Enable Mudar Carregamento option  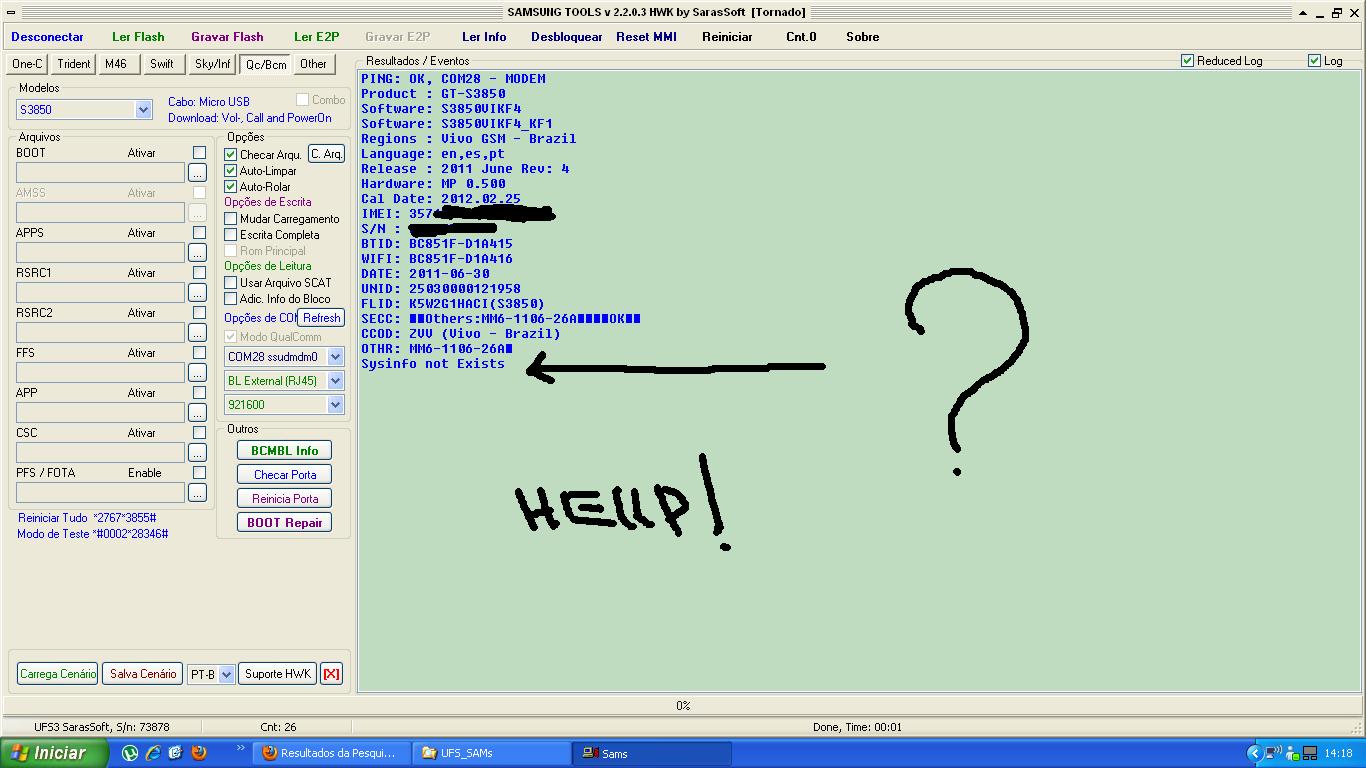231,219
